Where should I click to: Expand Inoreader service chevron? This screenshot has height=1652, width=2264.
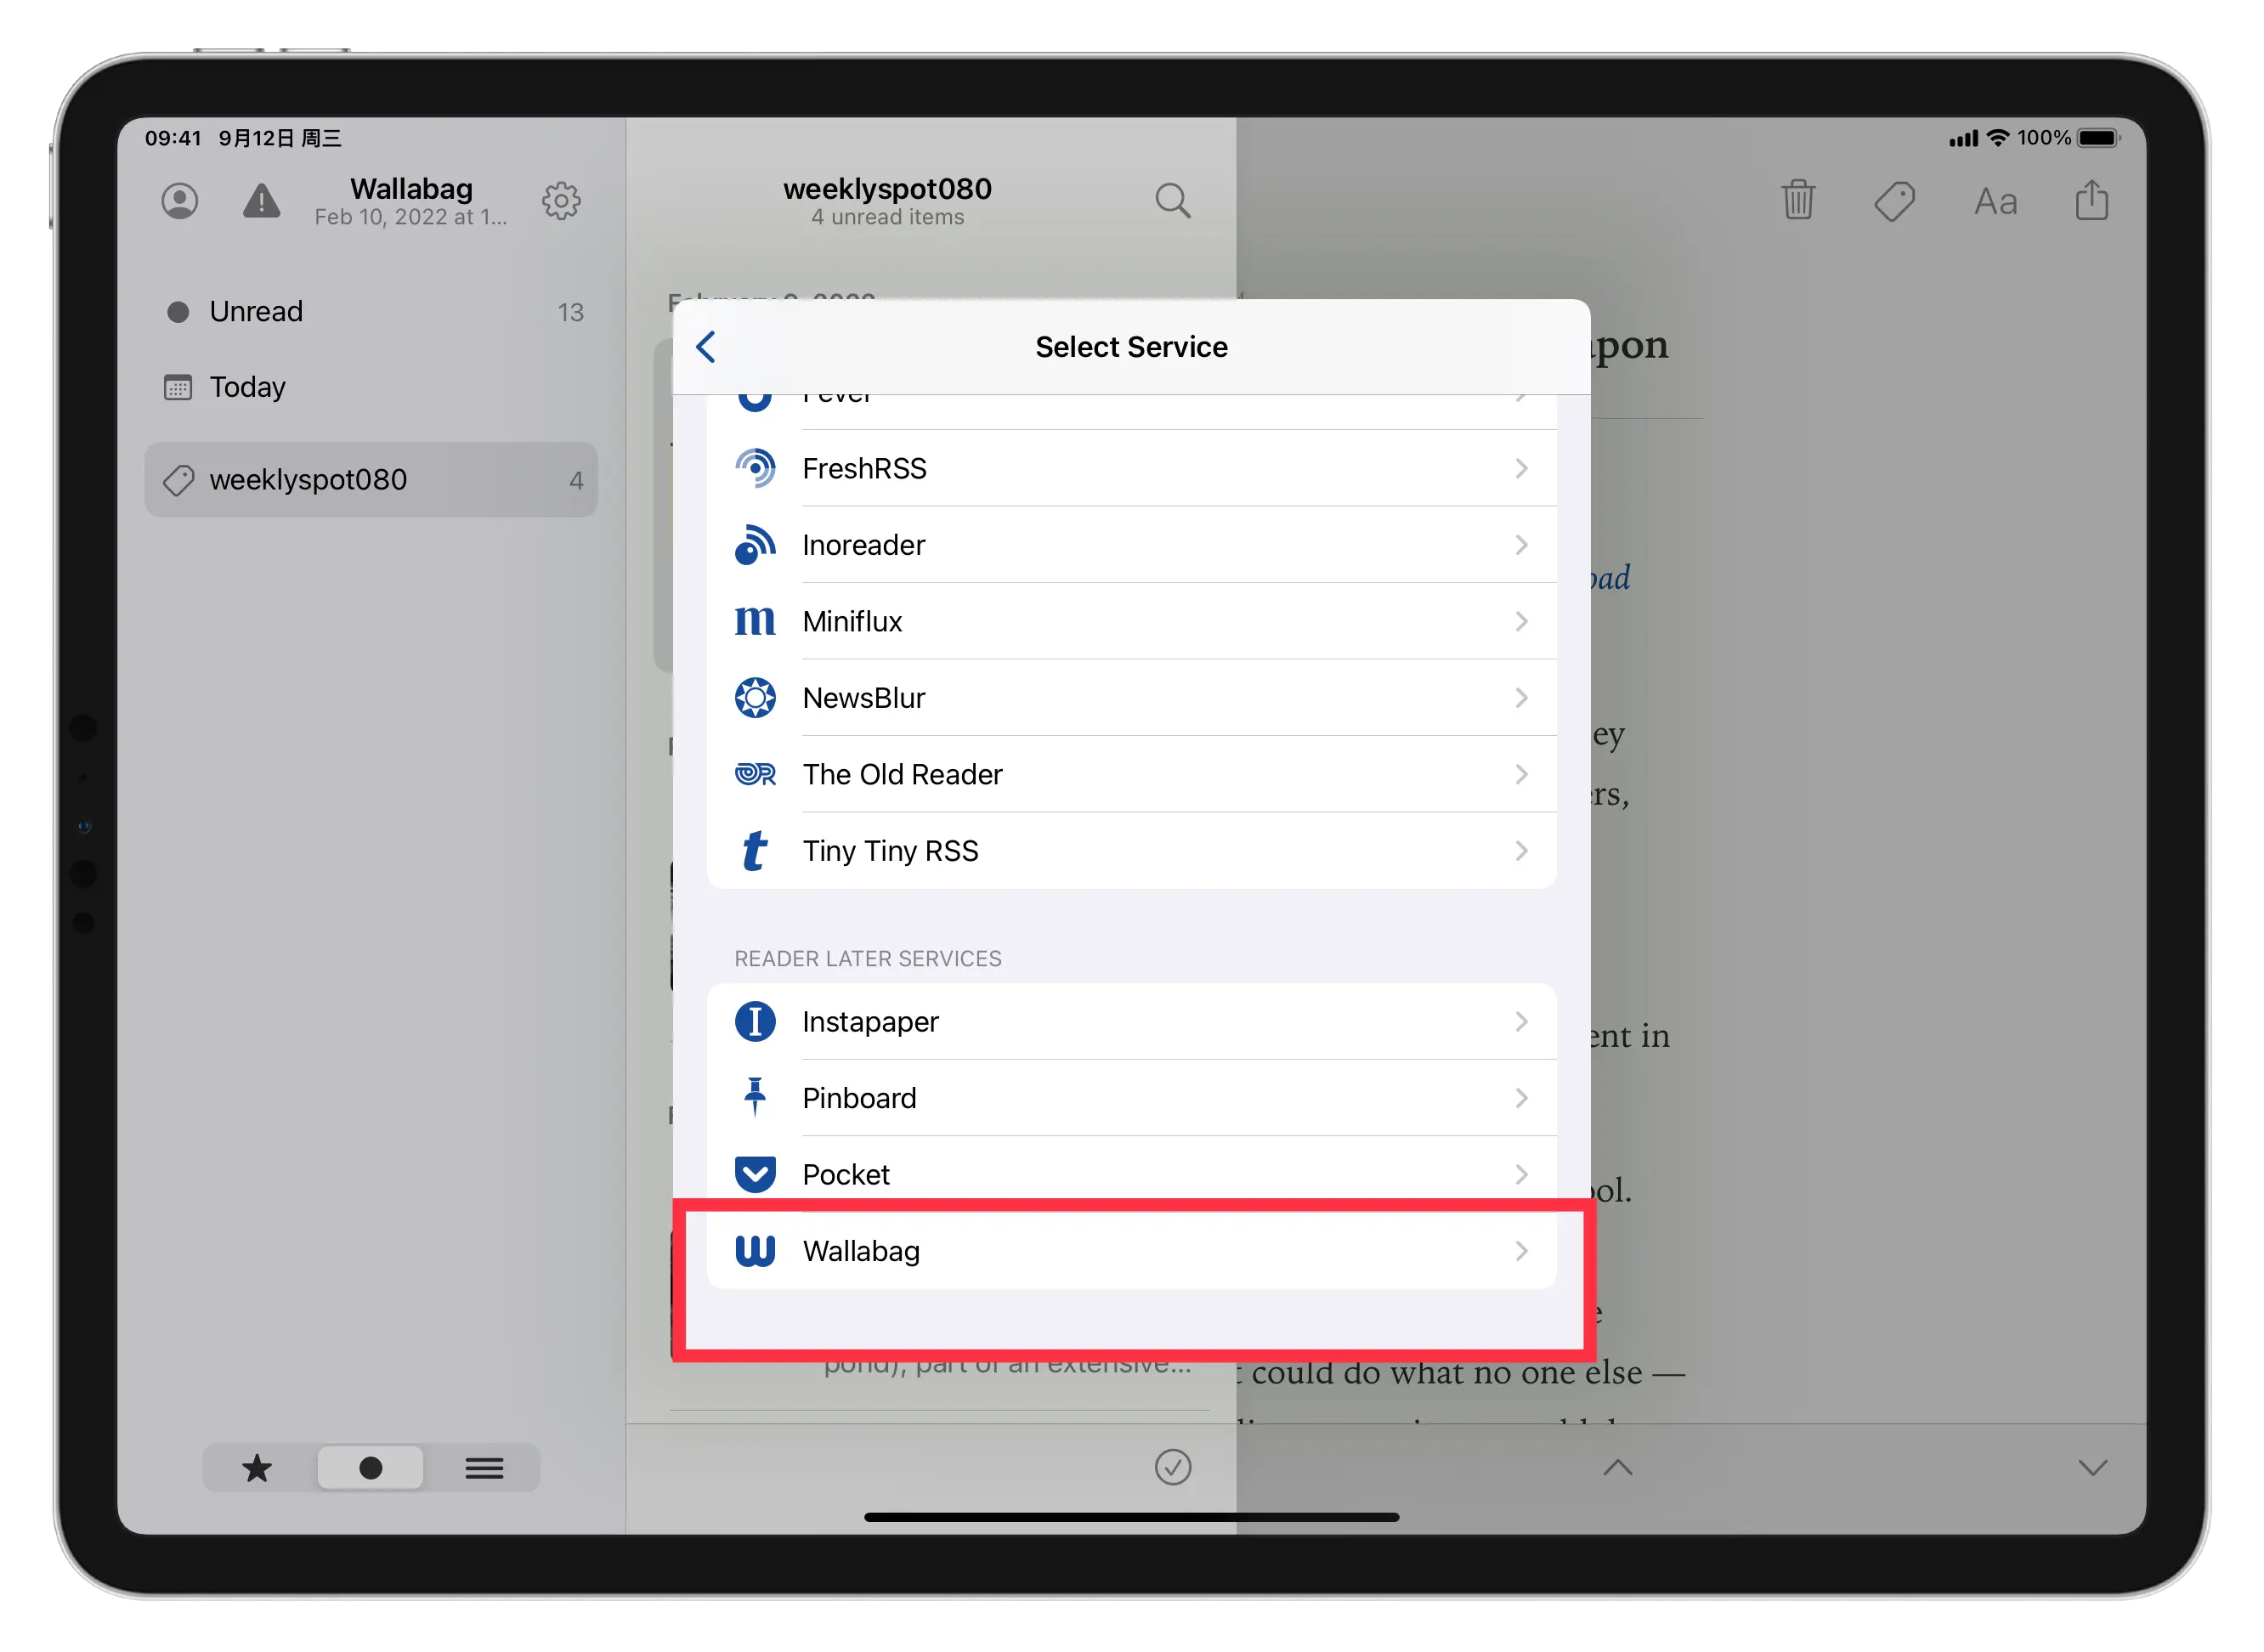pos(1521,545)
